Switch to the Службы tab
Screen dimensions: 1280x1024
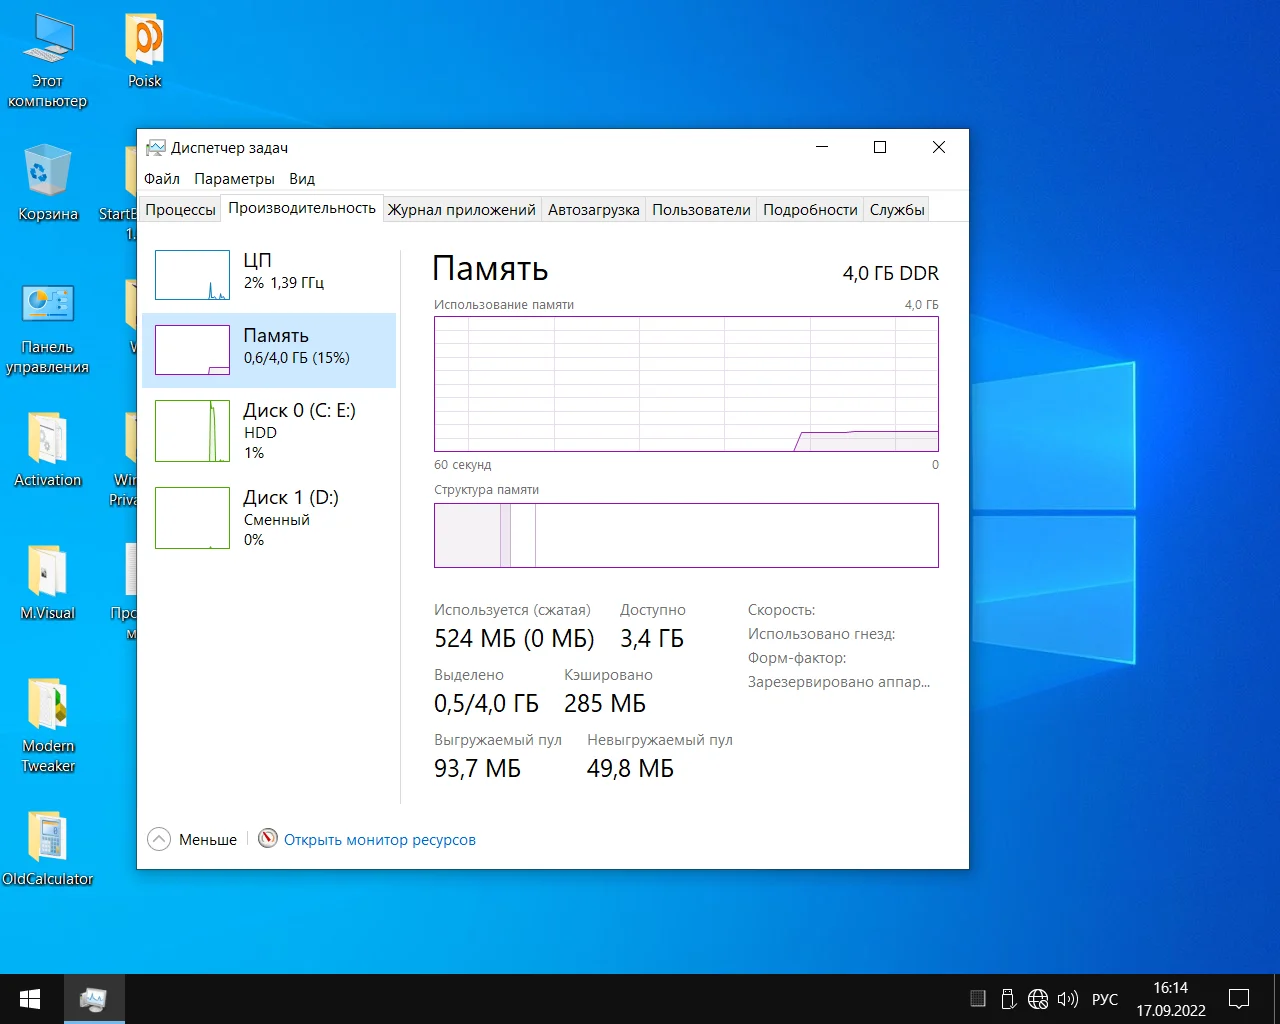tap(897, 210)
